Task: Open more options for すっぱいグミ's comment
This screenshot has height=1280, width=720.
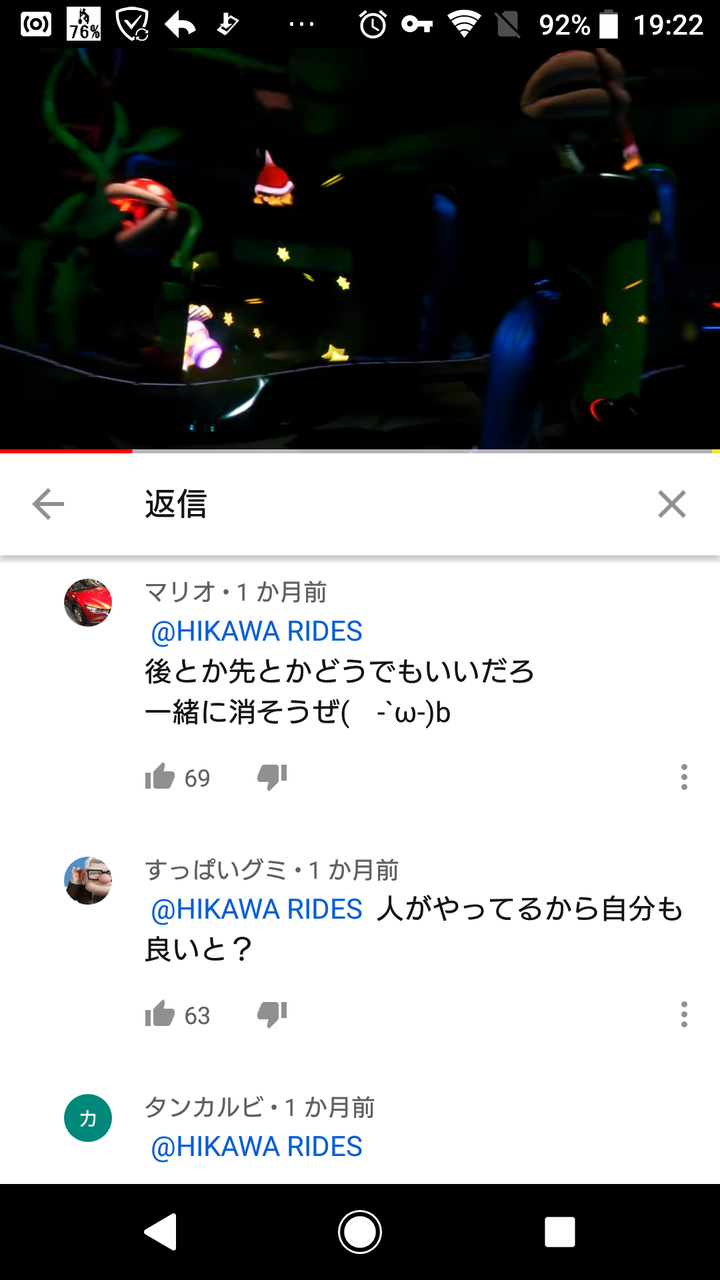Action: click(x=684, y=1015)
